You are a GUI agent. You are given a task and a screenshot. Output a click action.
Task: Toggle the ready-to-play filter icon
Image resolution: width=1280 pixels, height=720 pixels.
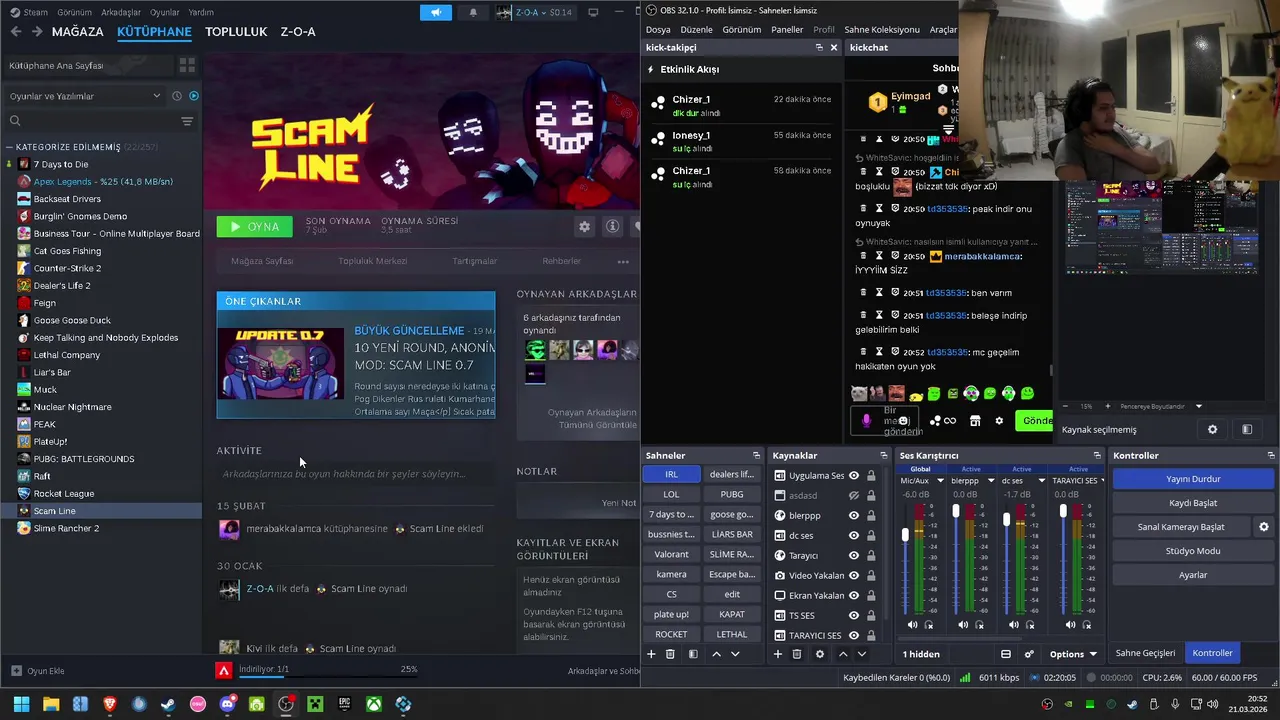point(194,96)
